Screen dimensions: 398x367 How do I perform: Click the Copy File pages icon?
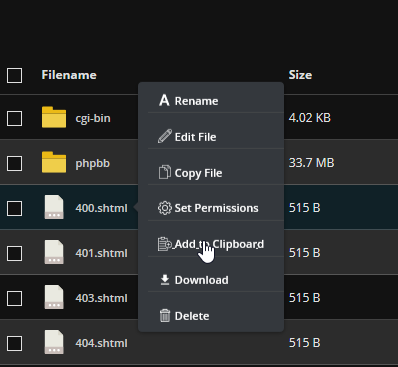click(165, 172)
